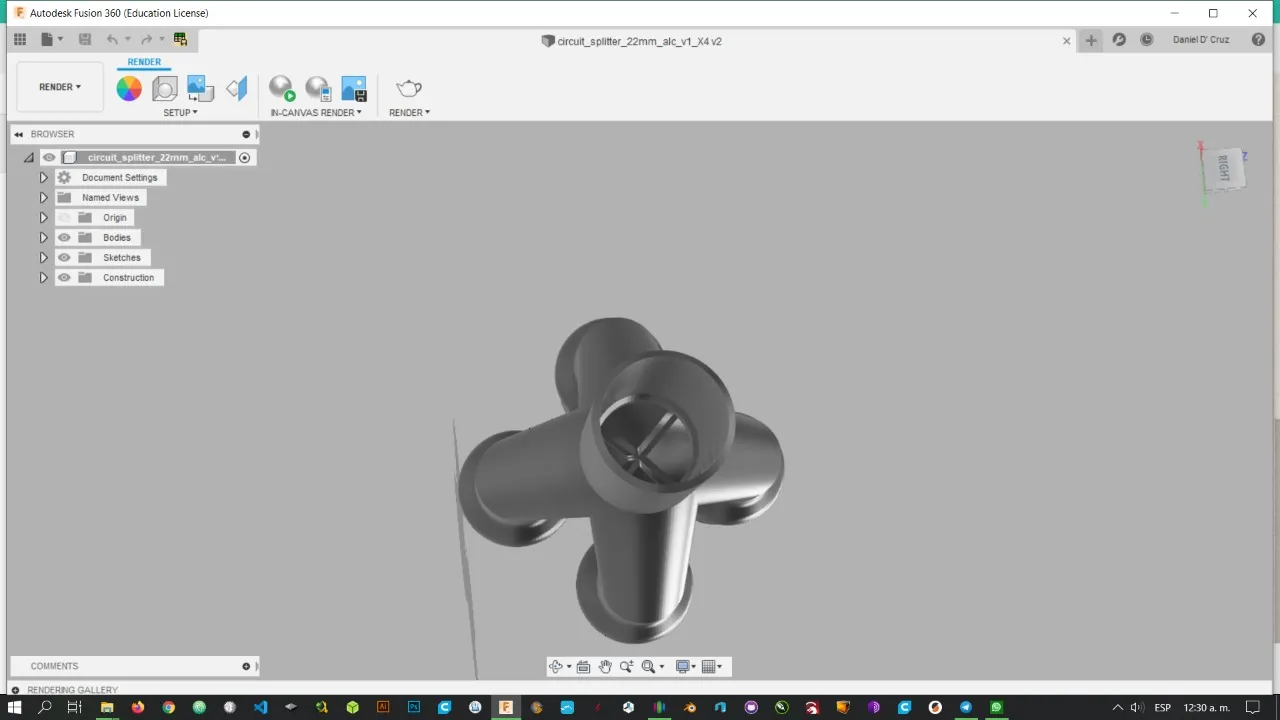Click the Document Settings gear icon
The image size is (1280, 720).
coord(64,178)
